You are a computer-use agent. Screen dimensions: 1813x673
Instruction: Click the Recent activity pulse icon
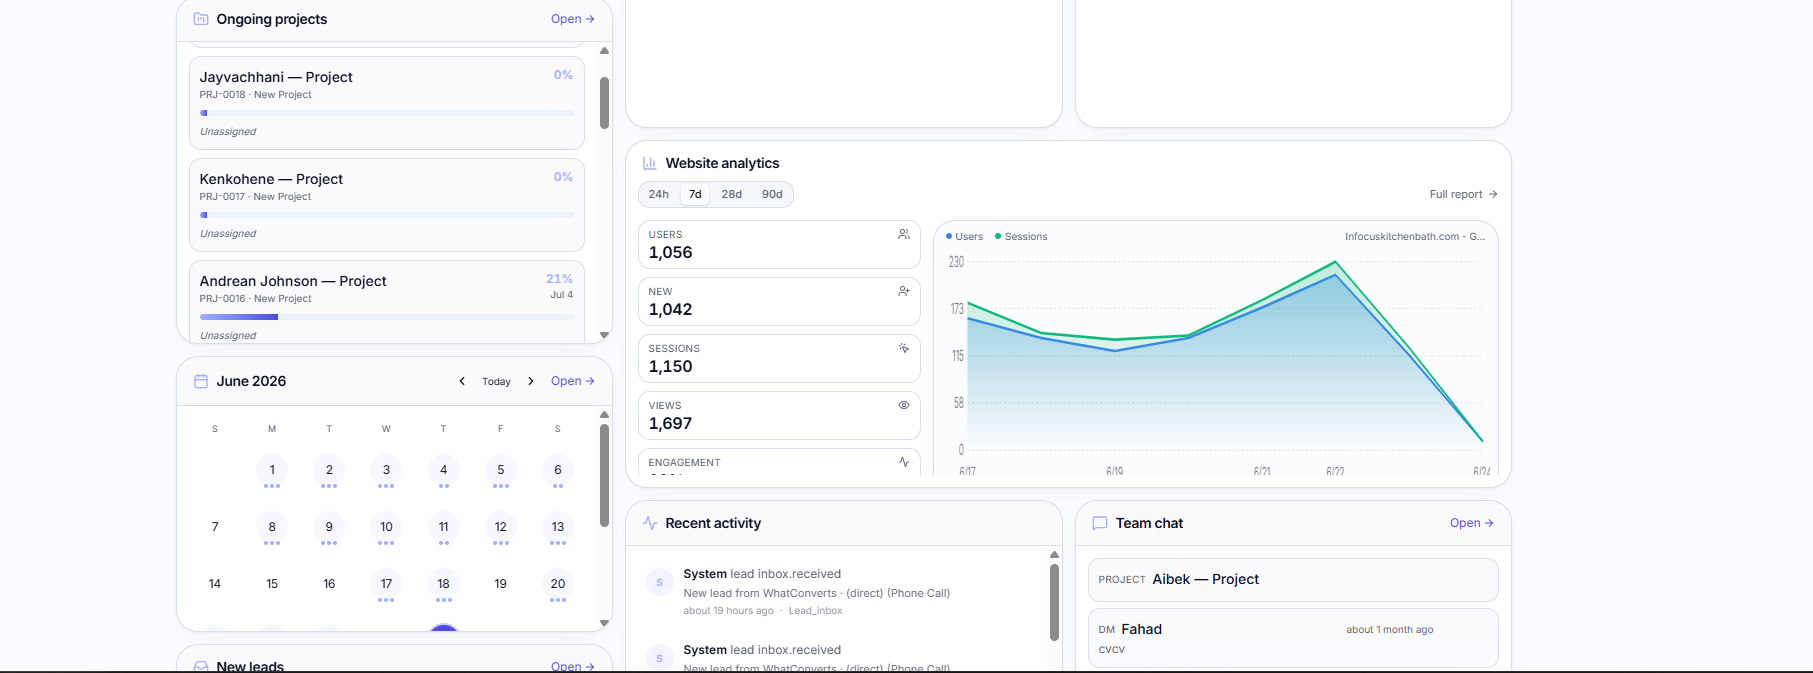(x=650, y=523)
